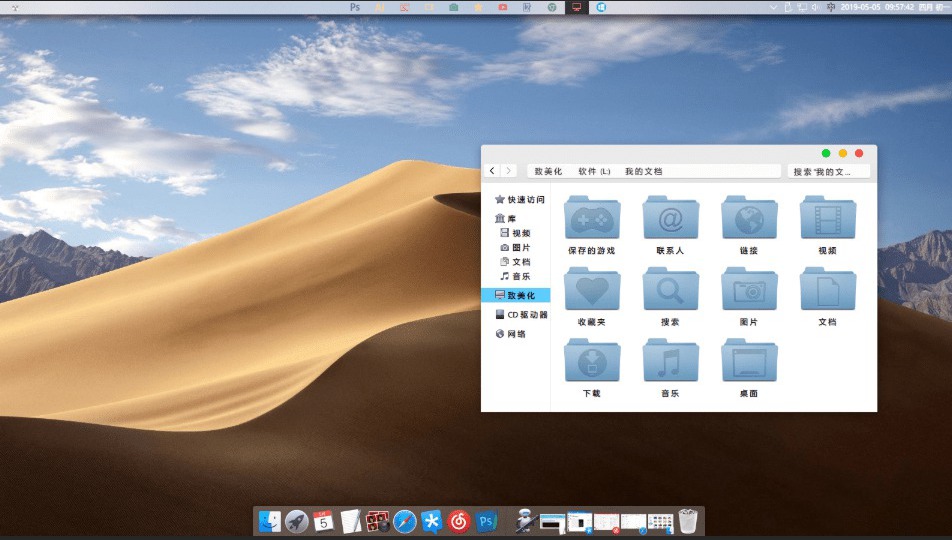
Task: Open Finder from the dock
Action: 270,521
